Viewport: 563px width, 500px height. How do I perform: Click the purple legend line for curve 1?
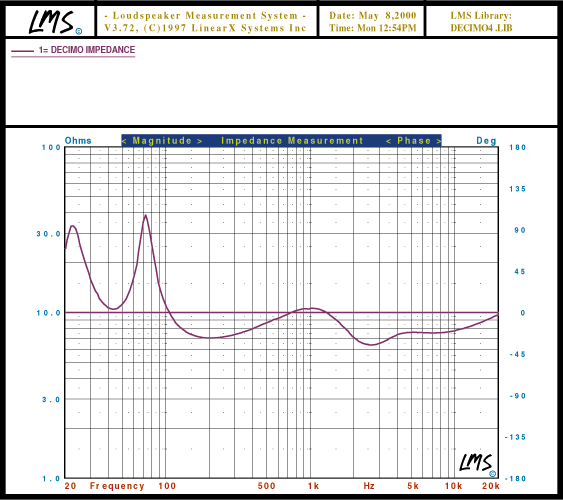[x=22, y=51]
